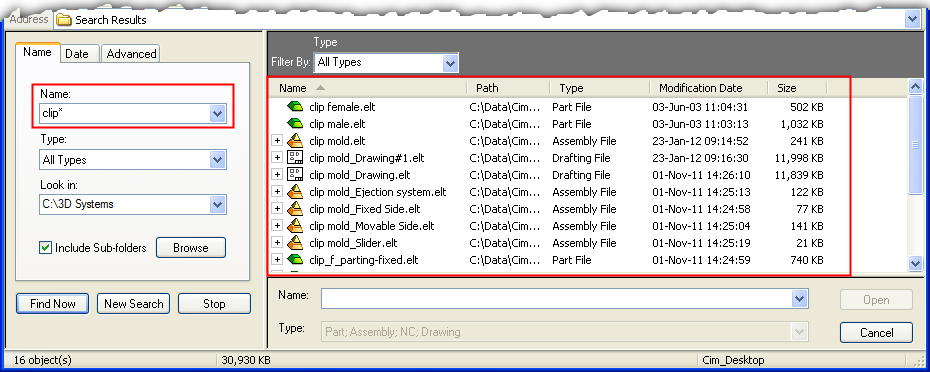
Task: Expand the clip mold_Ejection system.elt row
Action: (276, 192)
